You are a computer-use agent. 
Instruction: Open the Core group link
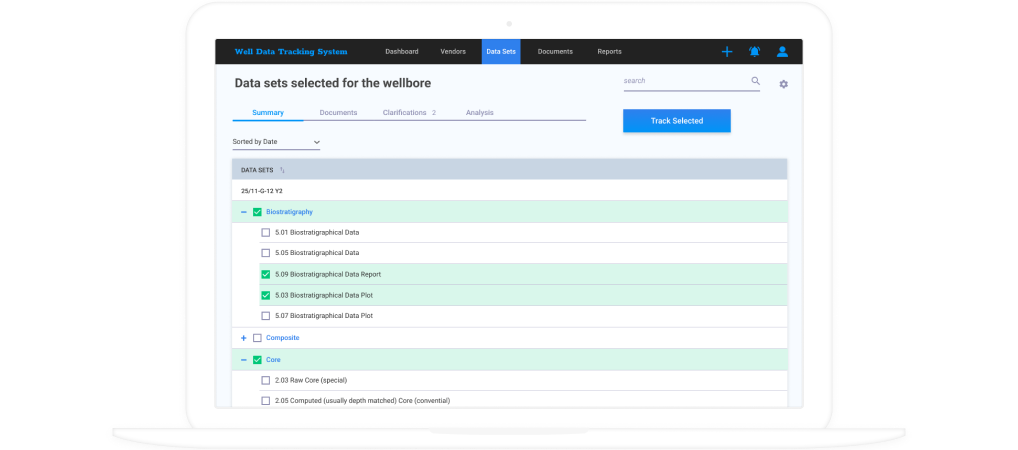pyautogui.click(x=273, y=360)
